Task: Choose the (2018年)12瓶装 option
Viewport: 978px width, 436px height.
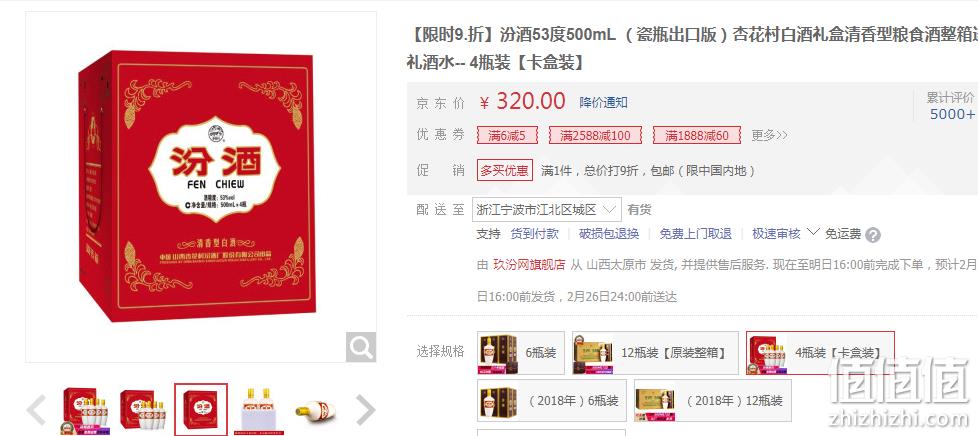Action: tap(713, 400)
